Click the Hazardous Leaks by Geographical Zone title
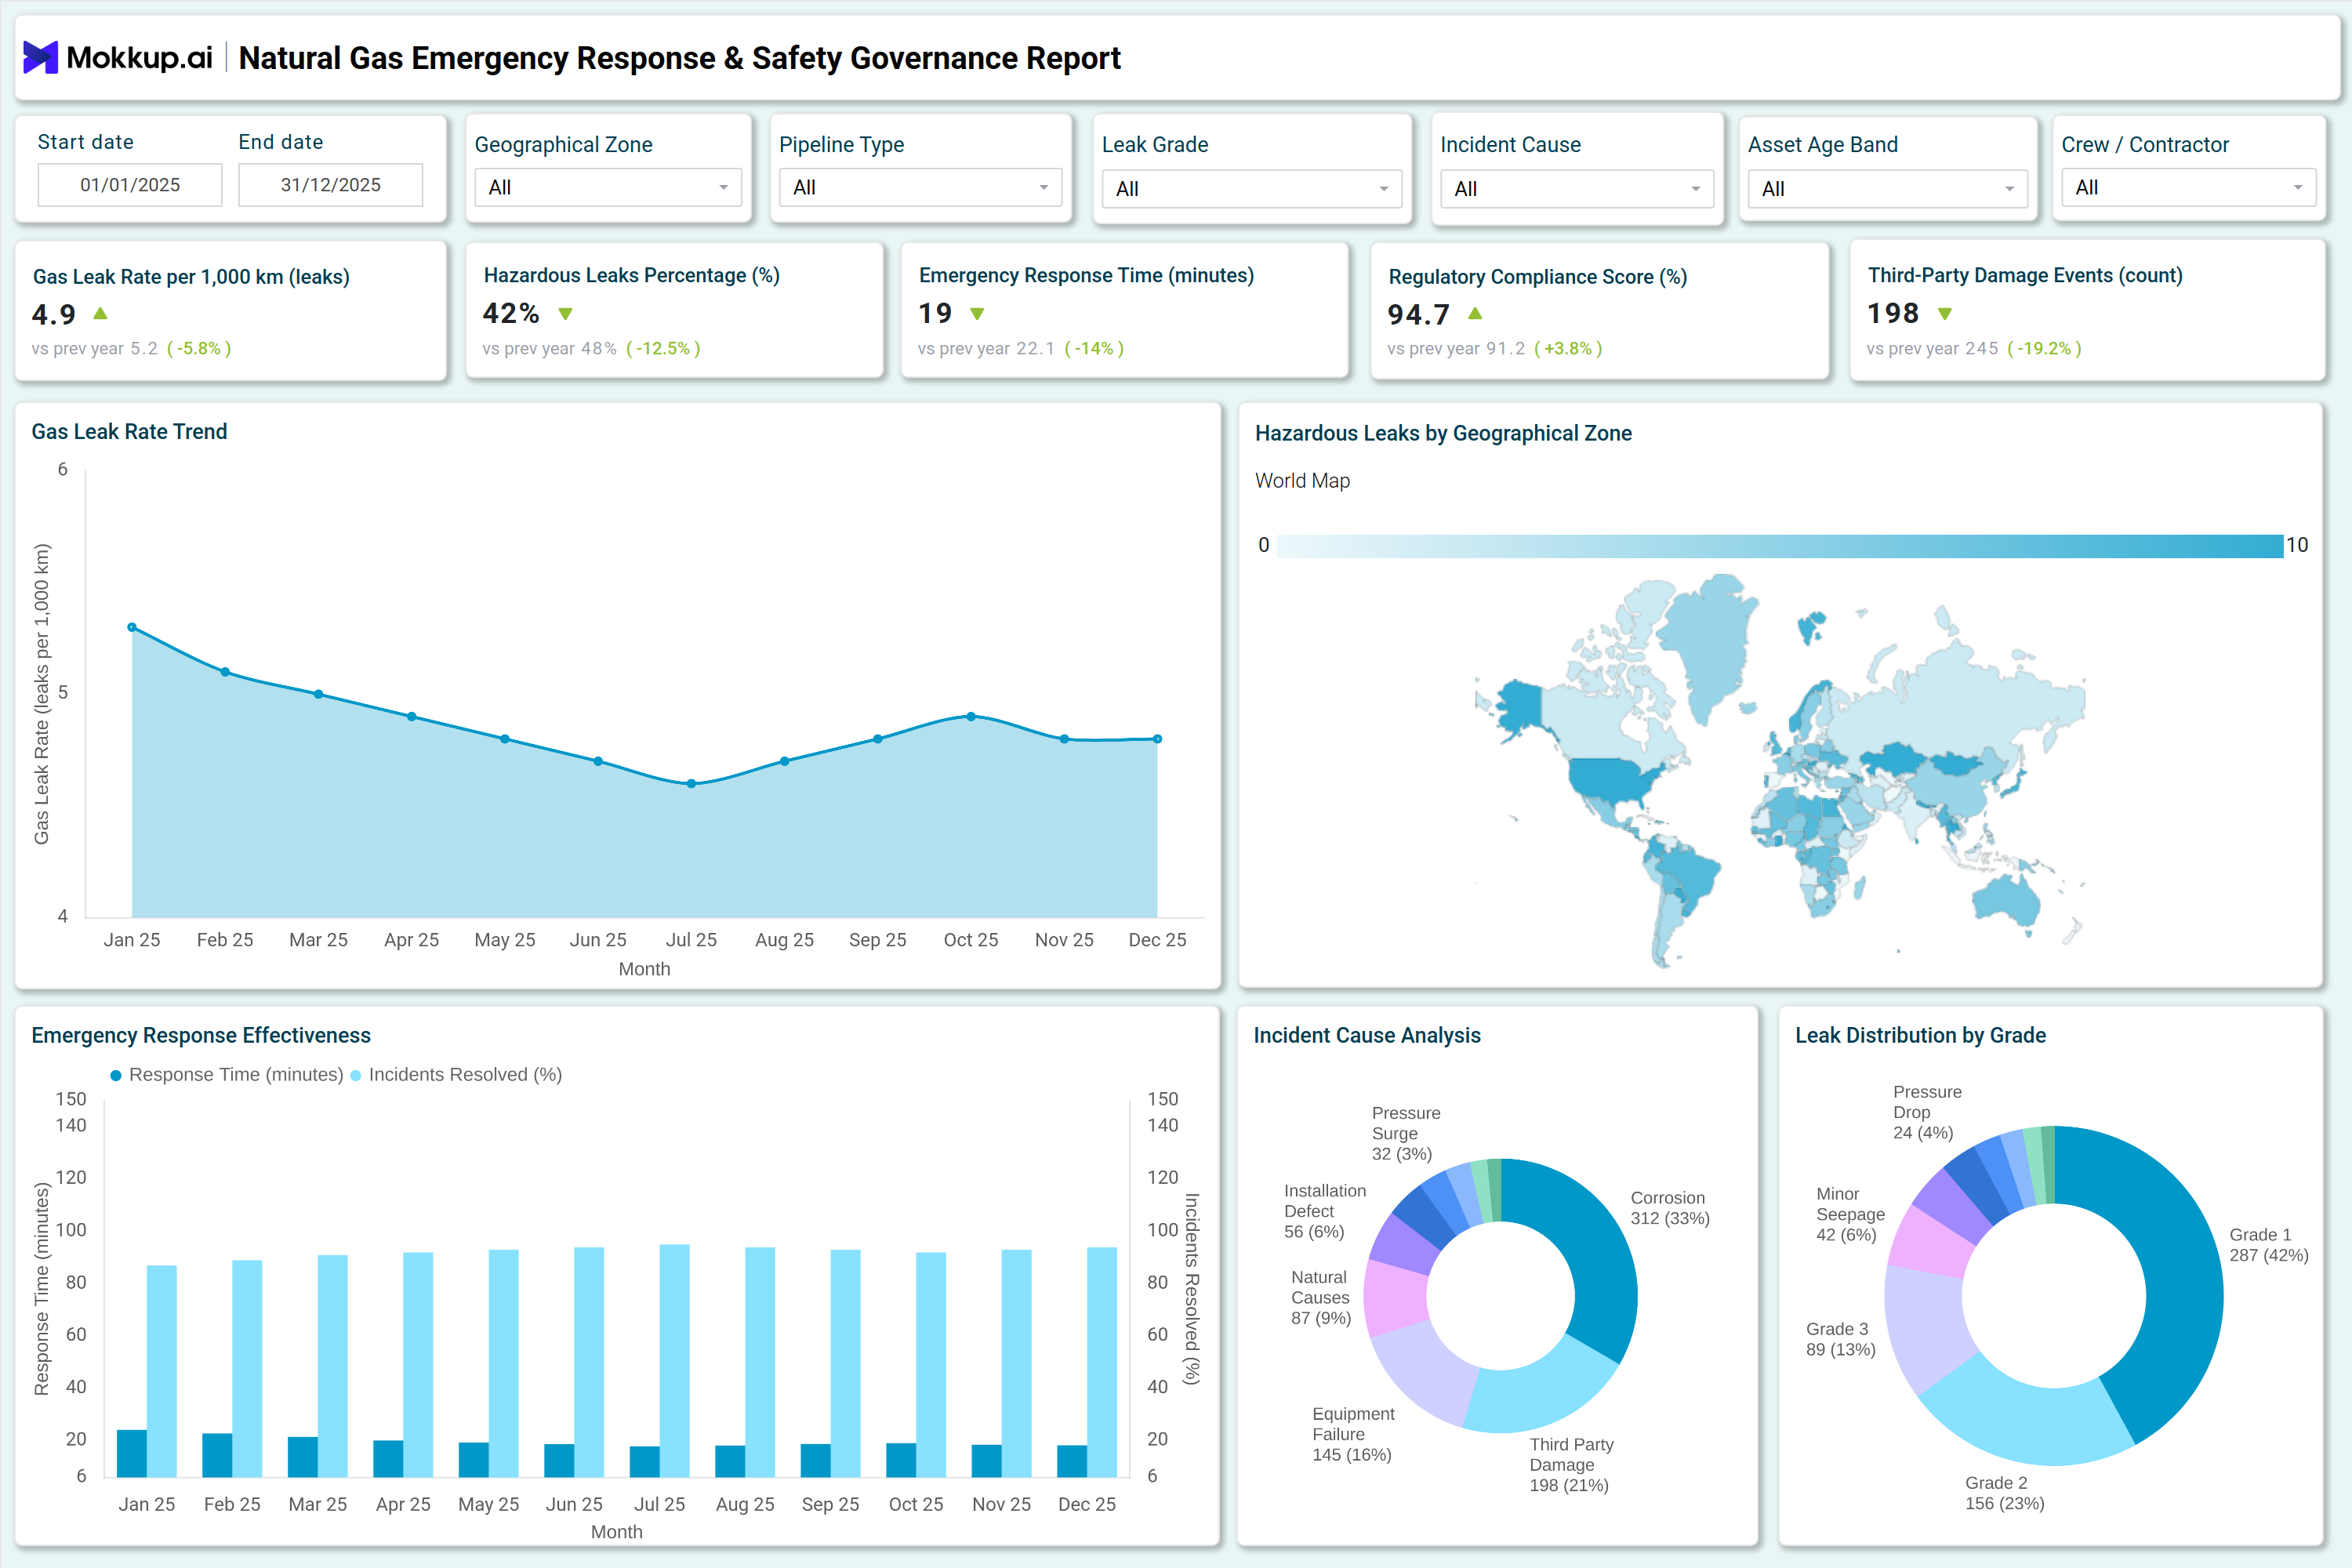The width and height of the screenshot is (2352, 1568). tap(1443, 433)
